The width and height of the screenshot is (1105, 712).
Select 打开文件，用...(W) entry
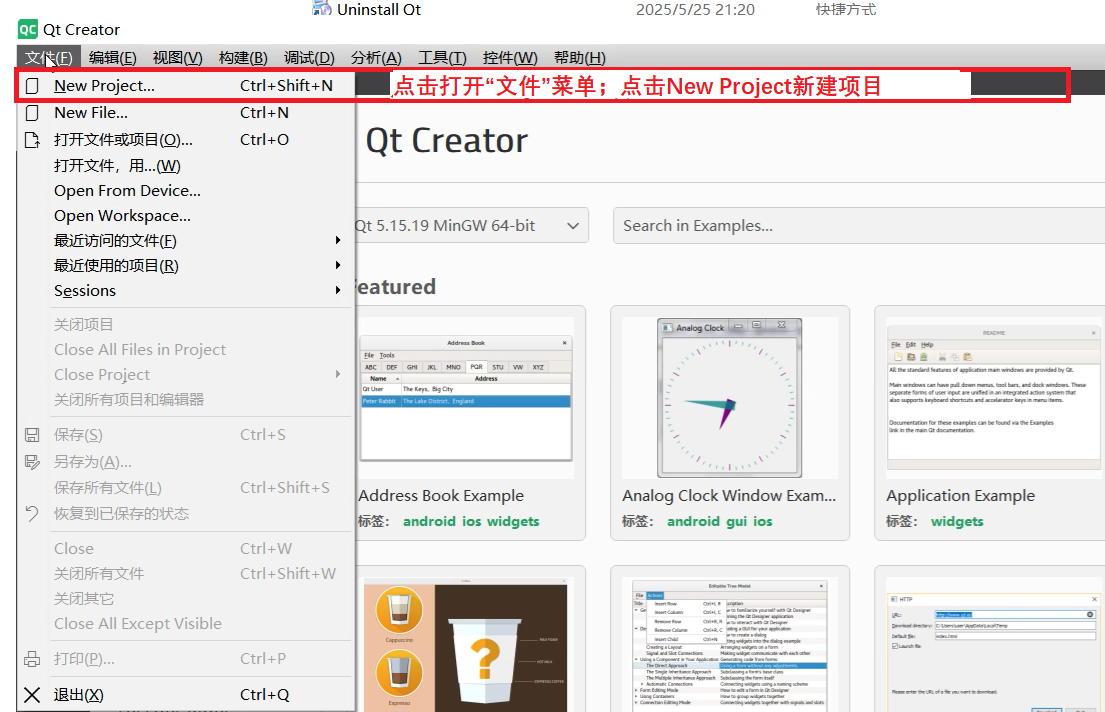(187, 166)
